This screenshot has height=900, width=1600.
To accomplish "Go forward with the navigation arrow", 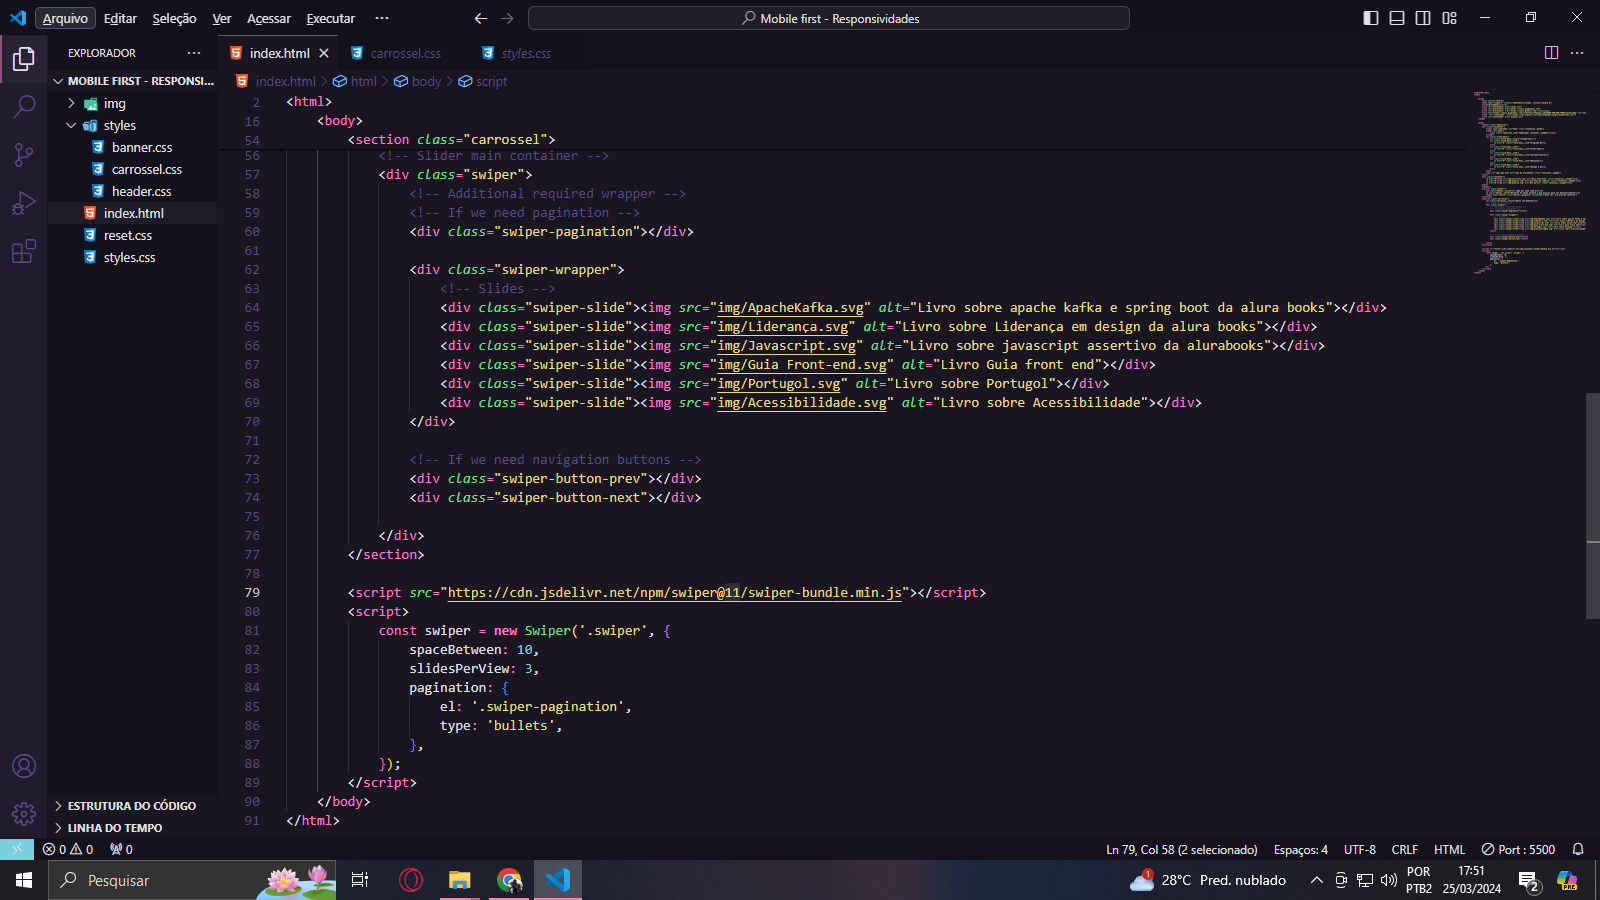I will tap(507, 18).
